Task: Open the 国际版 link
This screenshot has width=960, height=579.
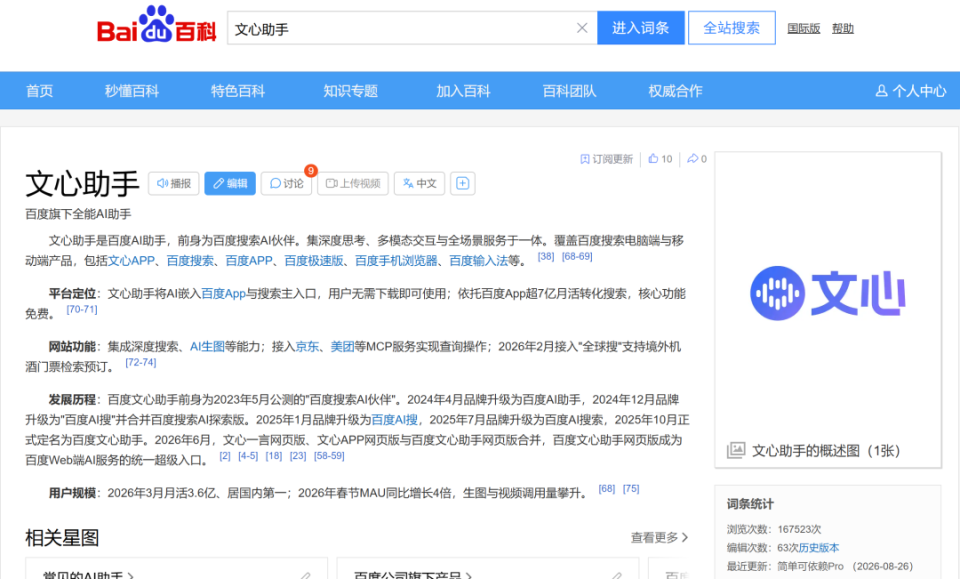Action: [x=803, y=28]
